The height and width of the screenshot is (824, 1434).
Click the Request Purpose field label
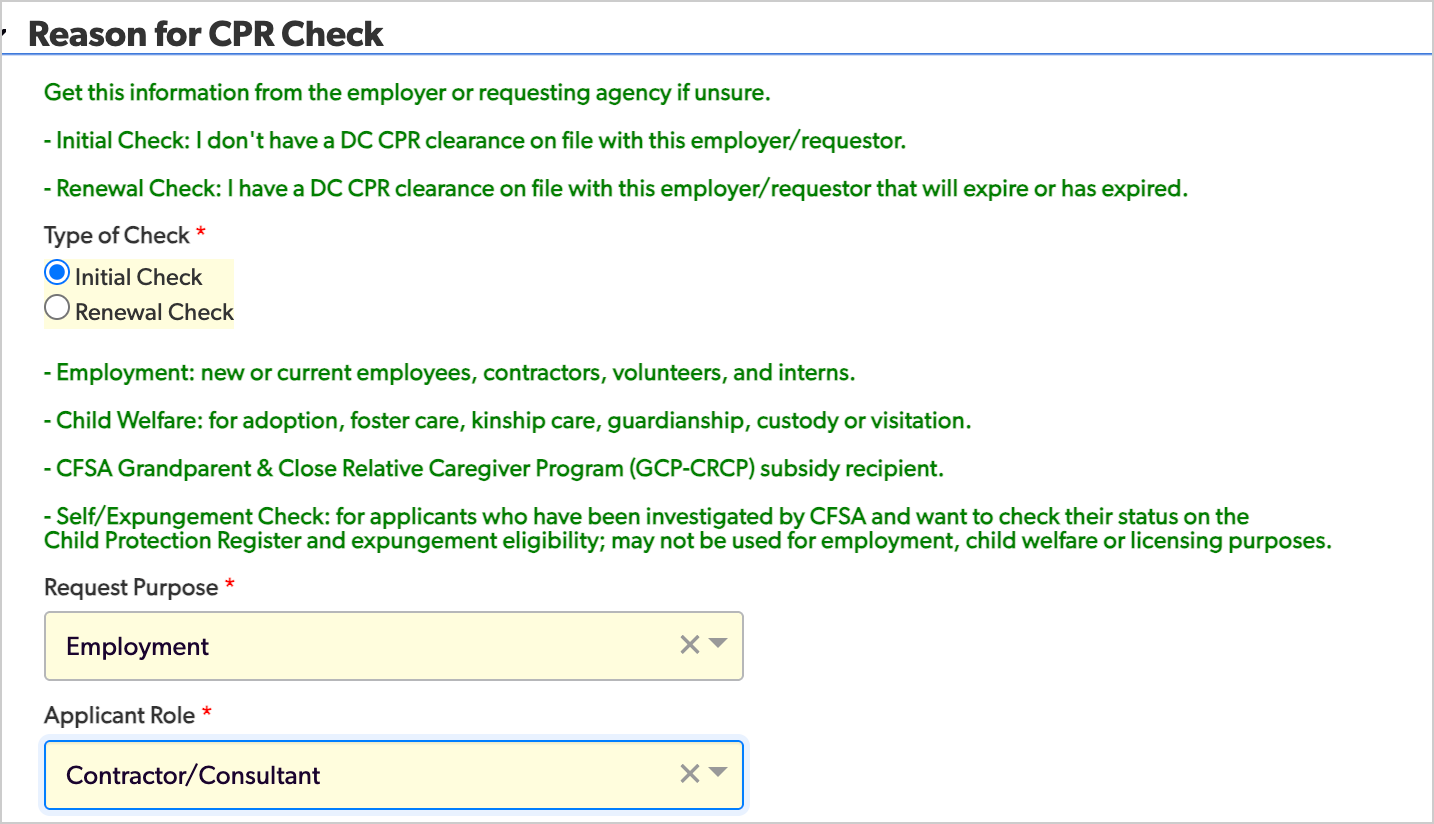(131, 587)
